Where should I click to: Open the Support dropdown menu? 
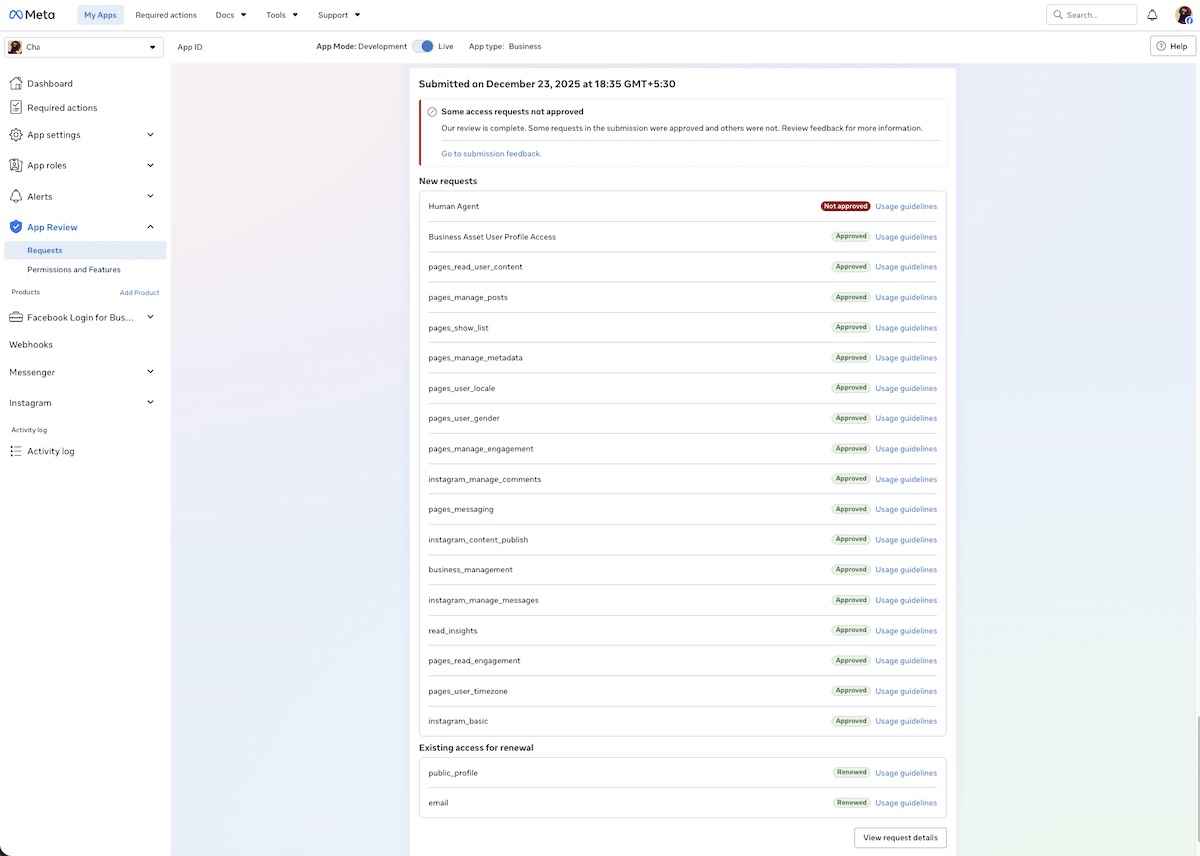click(x=339, y=15)
